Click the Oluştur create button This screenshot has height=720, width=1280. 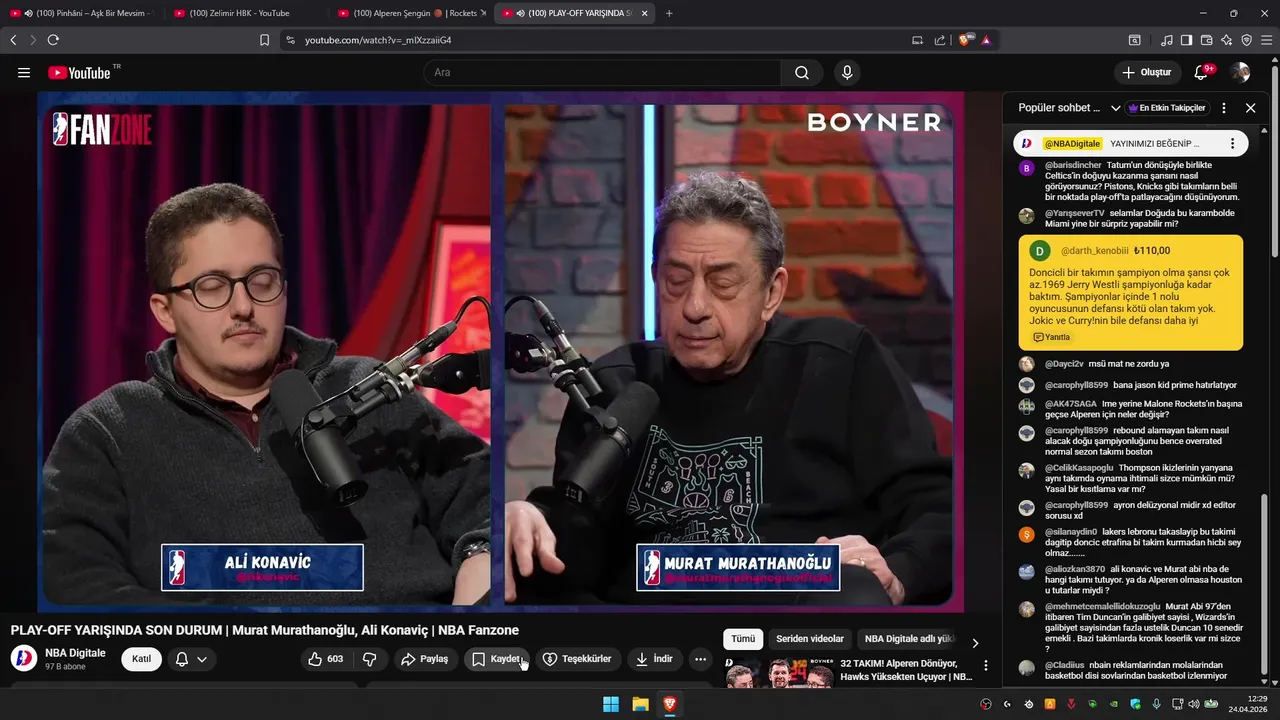point(1147,72)
